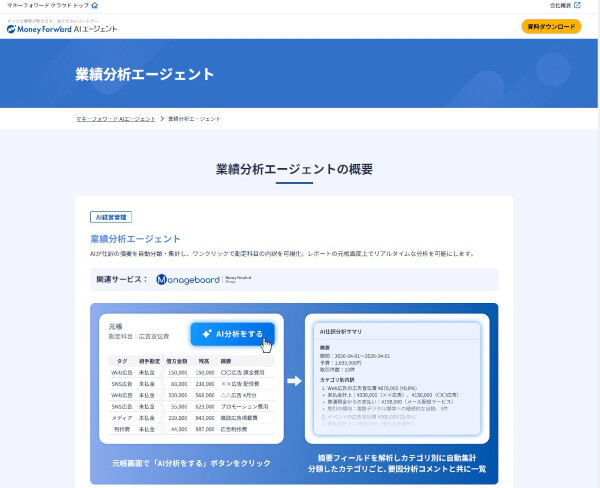Open the AI仕訳分析サマリ illustration panel
The image size is (600, 488).
(x=397, y=379)
